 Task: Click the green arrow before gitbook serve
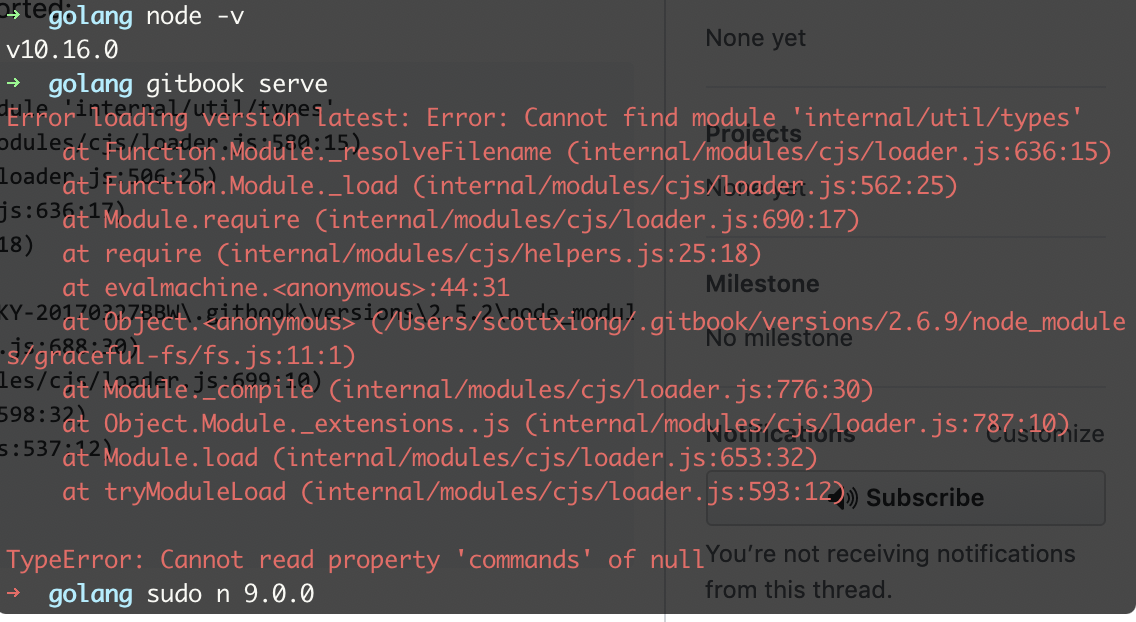[x=12, y=83]
